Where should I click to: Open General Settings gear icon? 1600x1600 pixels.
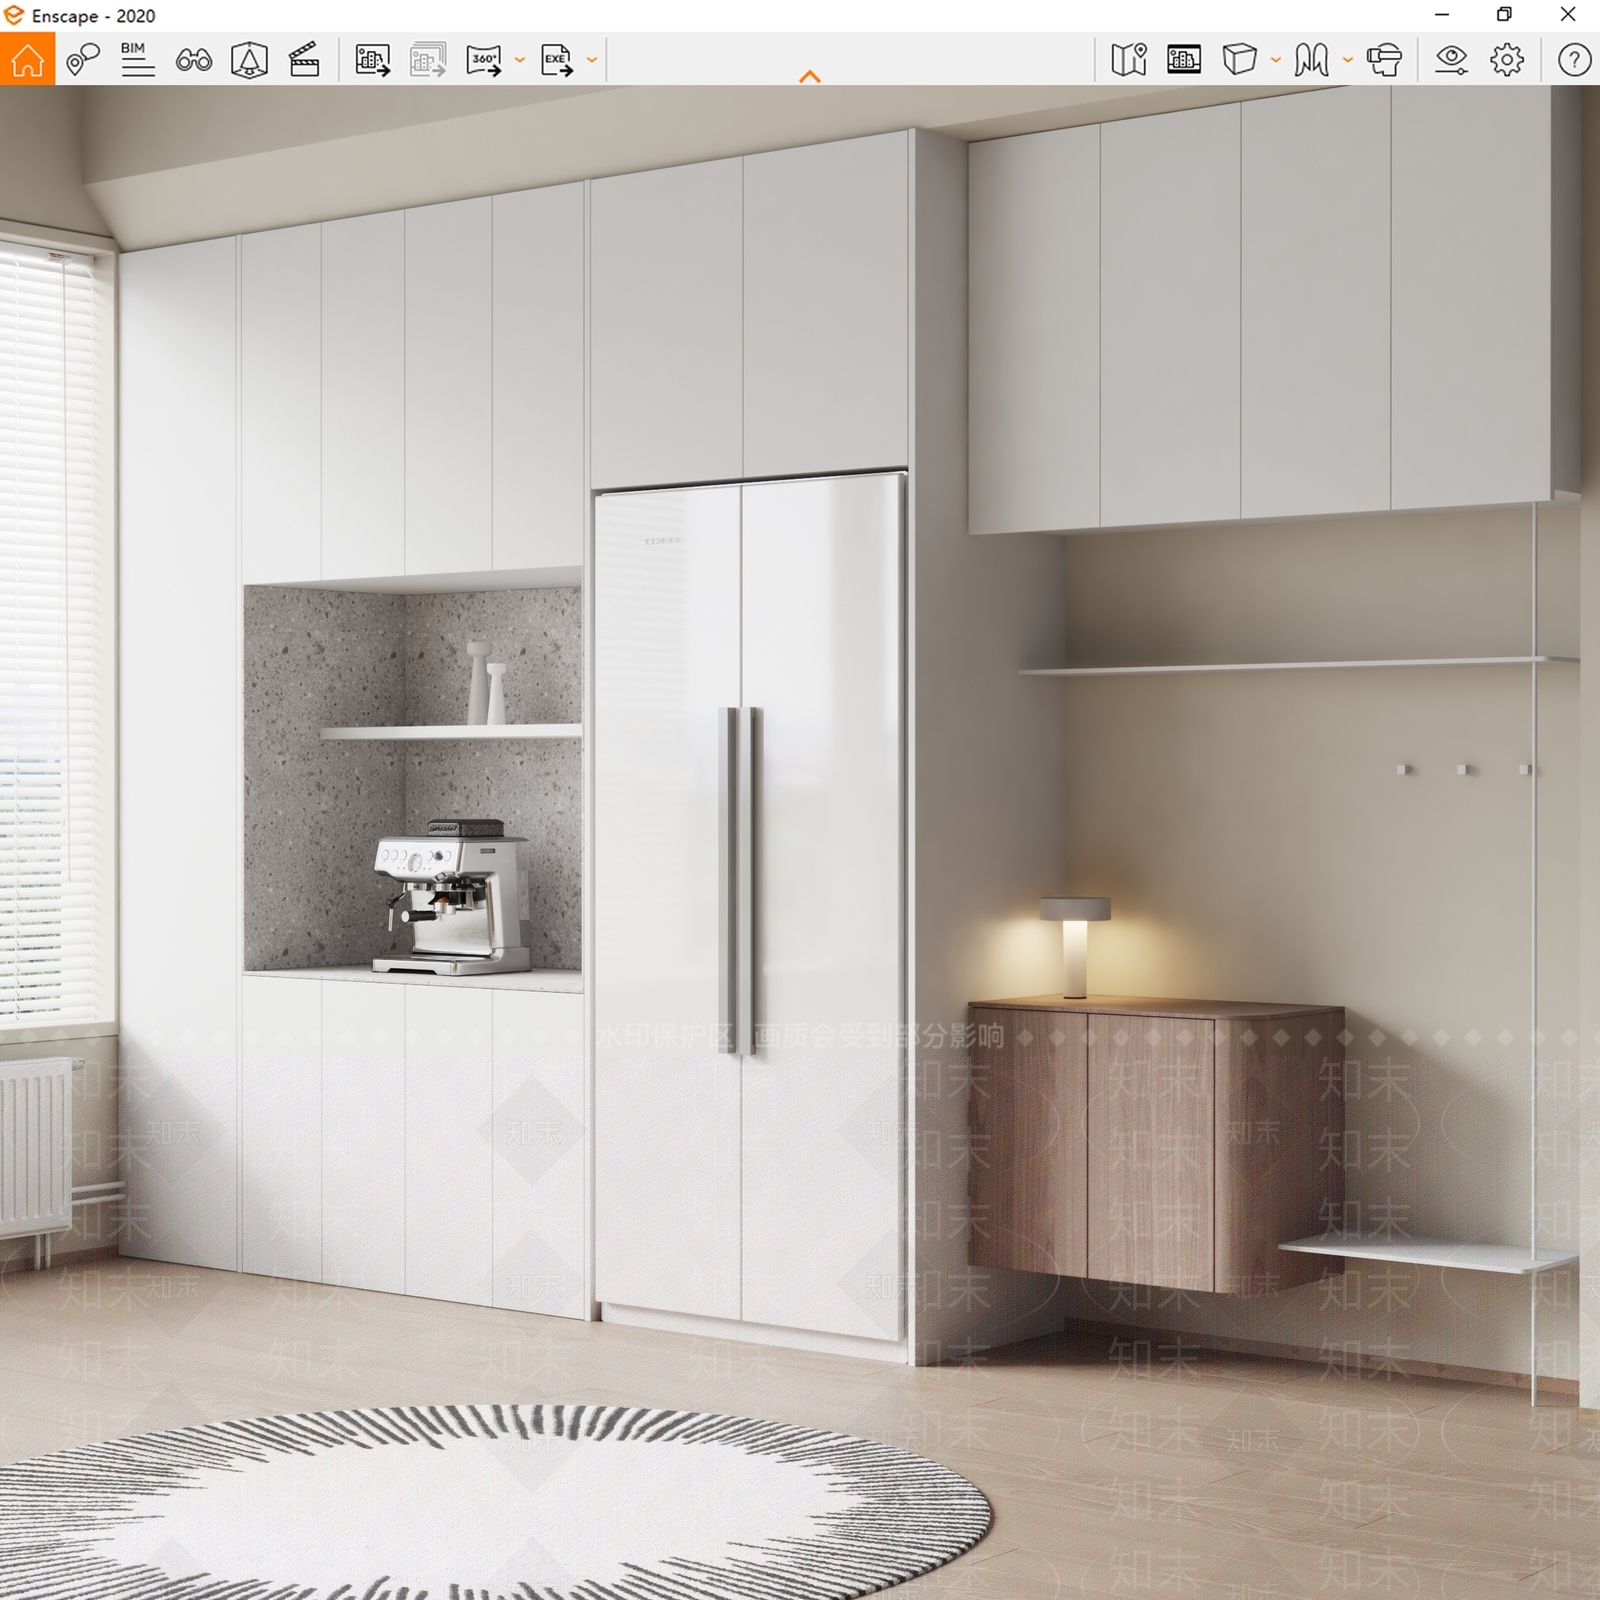click(1507, 60)
